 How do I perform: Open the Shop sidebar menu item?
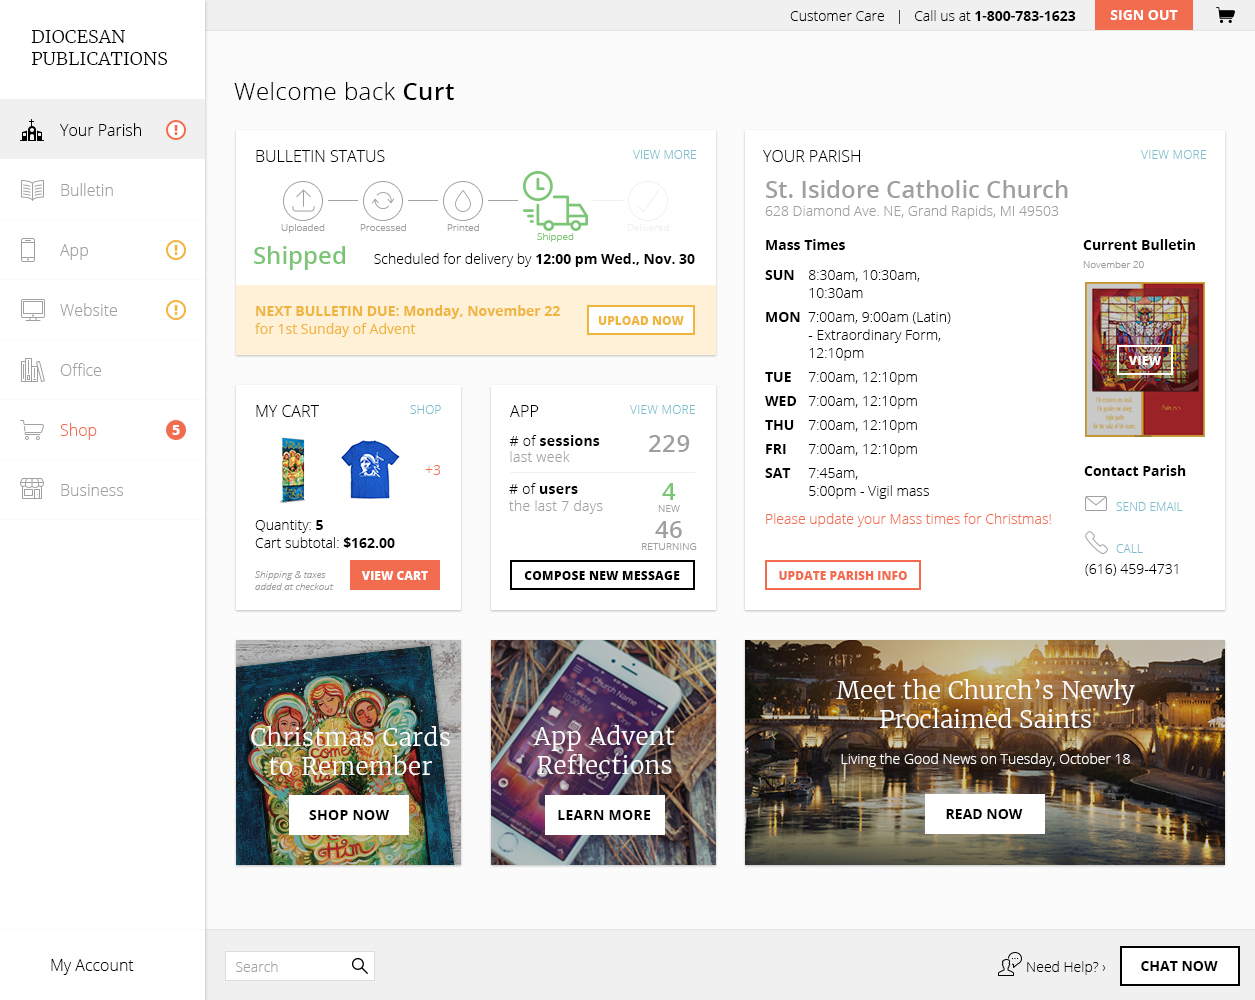tap(102, 430)
